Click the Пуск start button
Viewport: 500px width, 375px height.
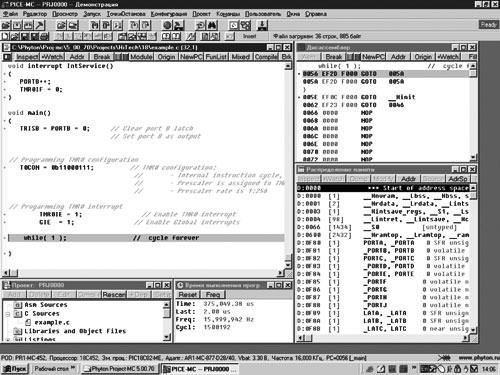(x=15, y=369)
